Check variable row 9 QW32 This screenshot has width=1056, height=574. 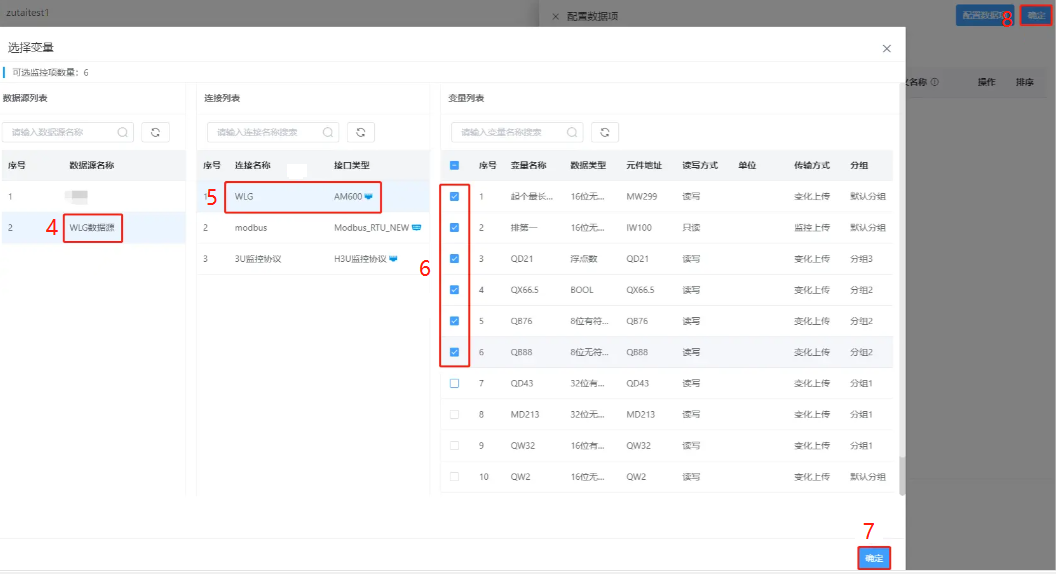(x=455, y=445)
